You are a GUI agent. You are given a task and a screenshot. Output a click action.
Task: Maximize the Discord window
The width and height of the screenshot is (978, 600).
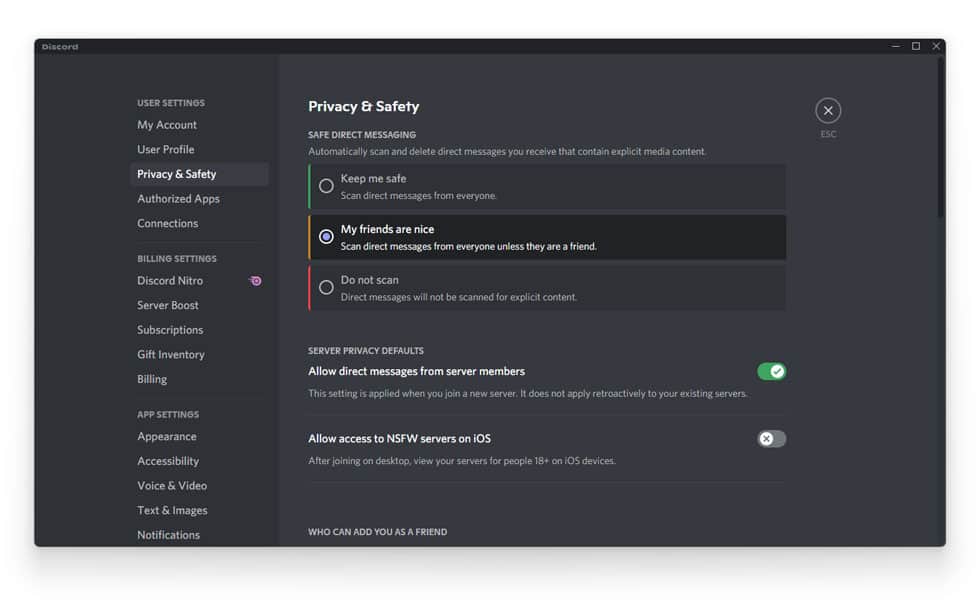(x=916, y=46)
